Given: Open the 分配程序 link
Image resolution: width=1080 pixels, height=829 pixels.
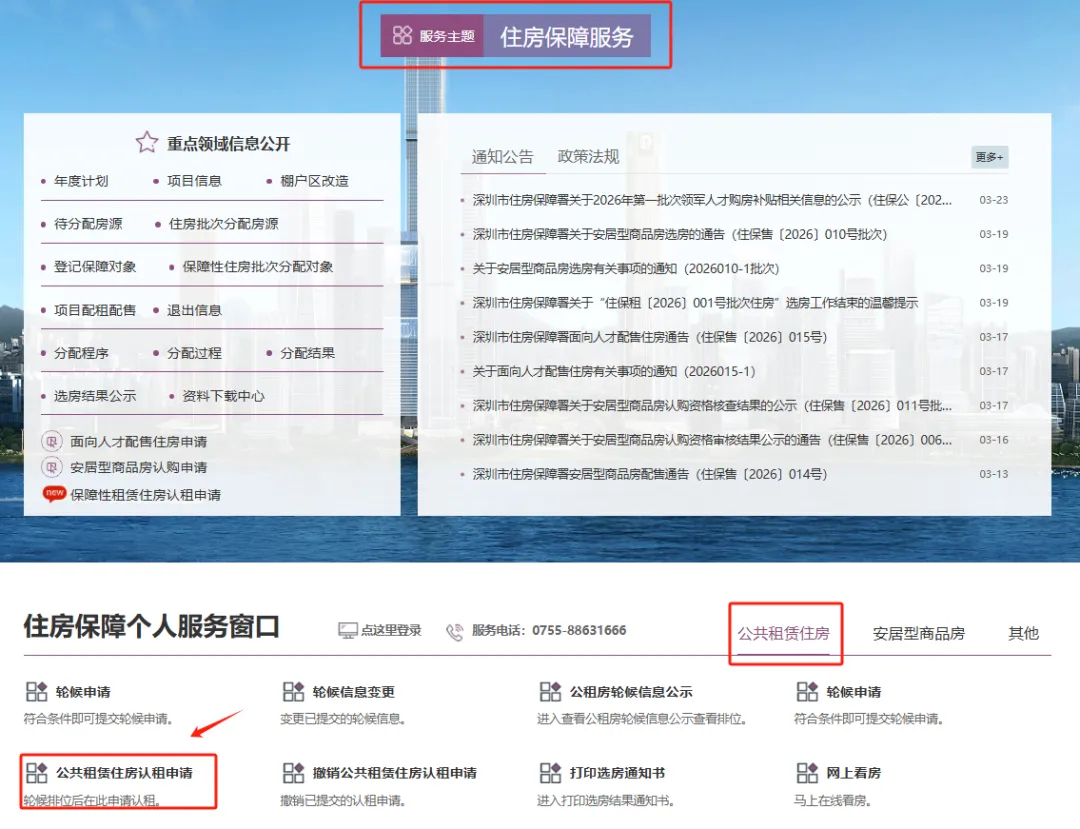Looking at the screenshot, I should [81, 353].
